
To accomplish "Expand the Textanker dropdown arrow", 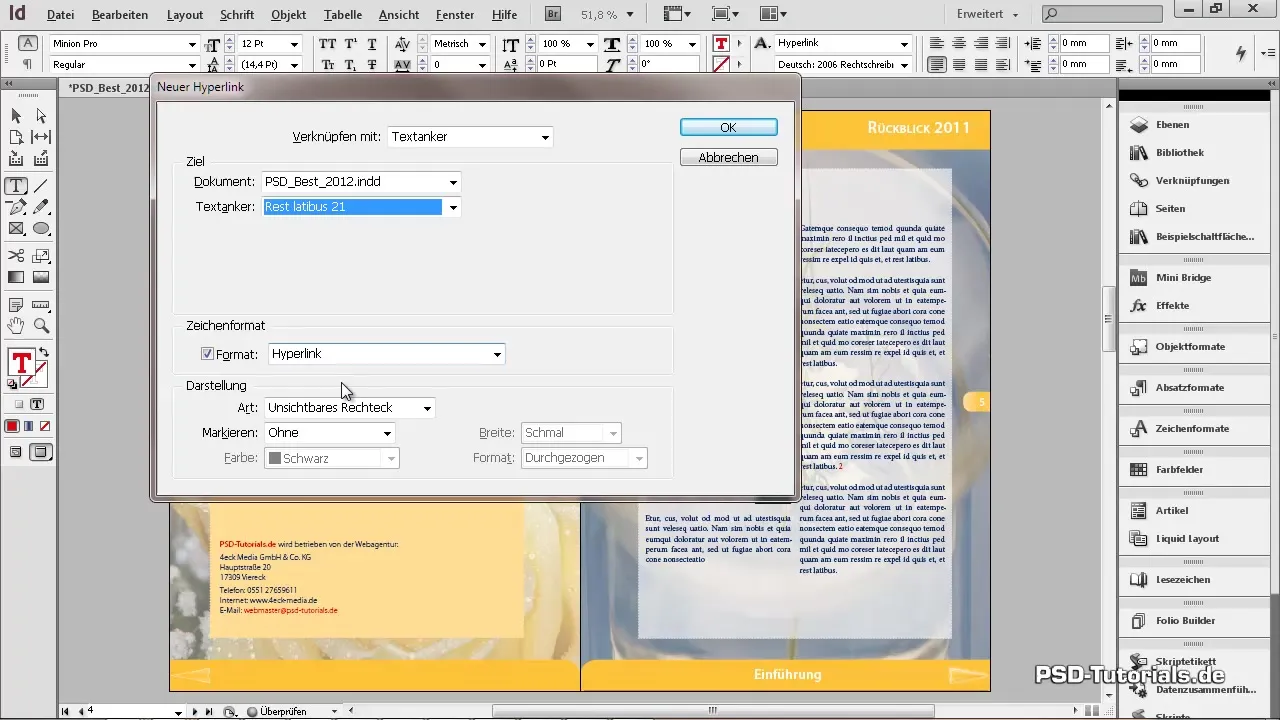I will 453,208.
